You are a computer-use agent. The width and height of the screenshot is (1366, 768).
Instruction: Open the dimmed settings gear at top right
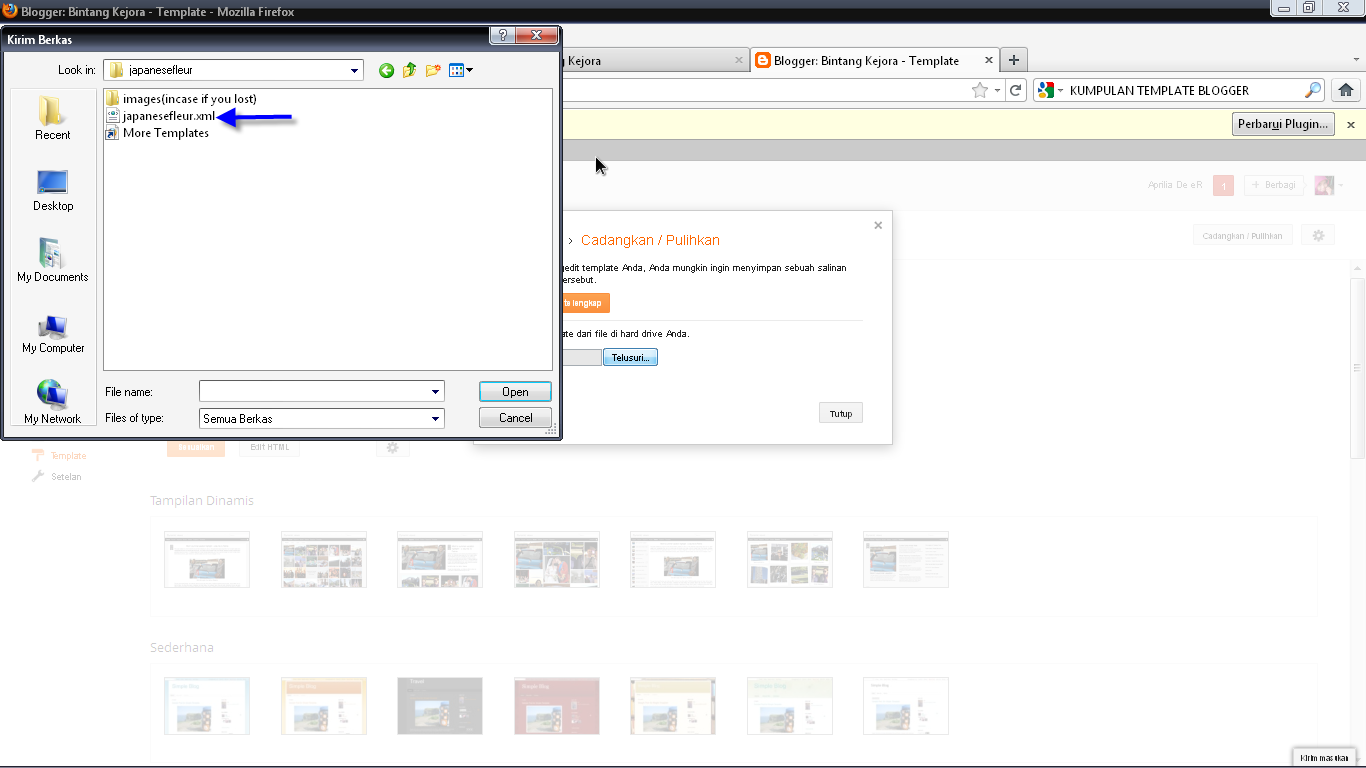pyautogui.click(x=1318, y=236)
